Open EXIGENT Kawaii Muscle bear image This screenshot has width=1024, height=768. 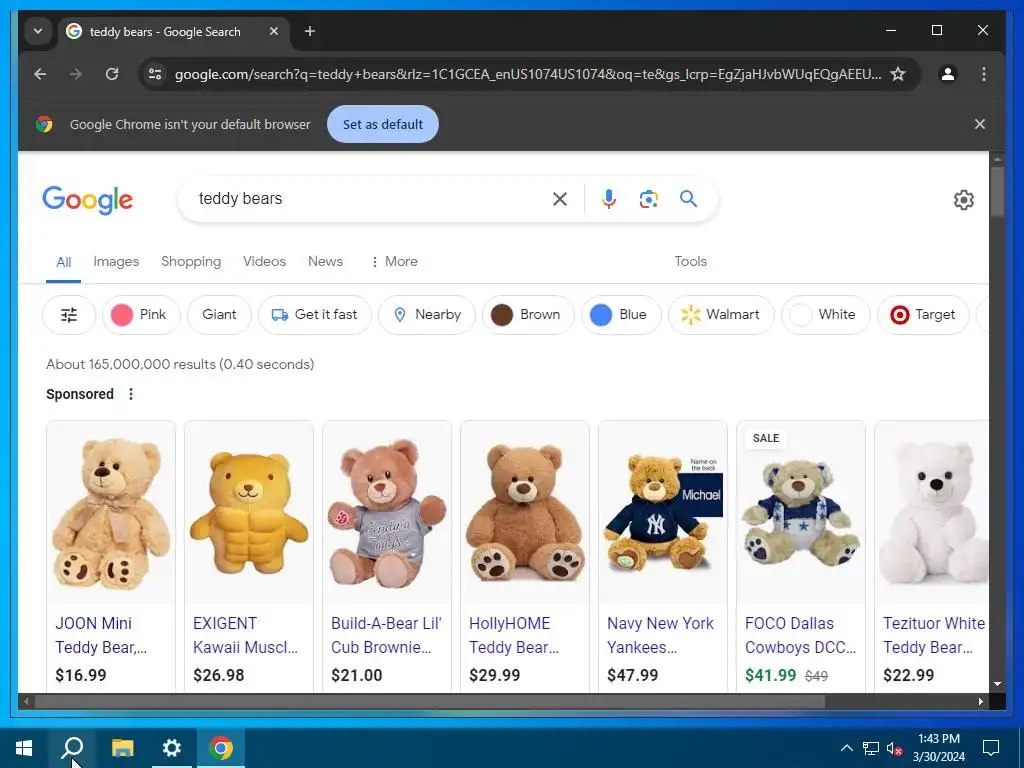pyautogui.click(x=249, y=513)
